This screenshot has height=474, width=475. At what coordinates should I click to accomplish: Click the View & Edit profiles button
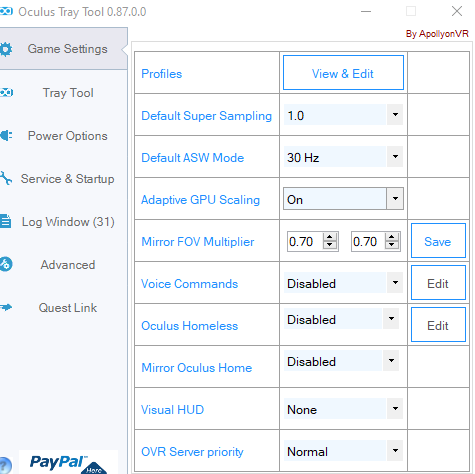click(343, 73)
